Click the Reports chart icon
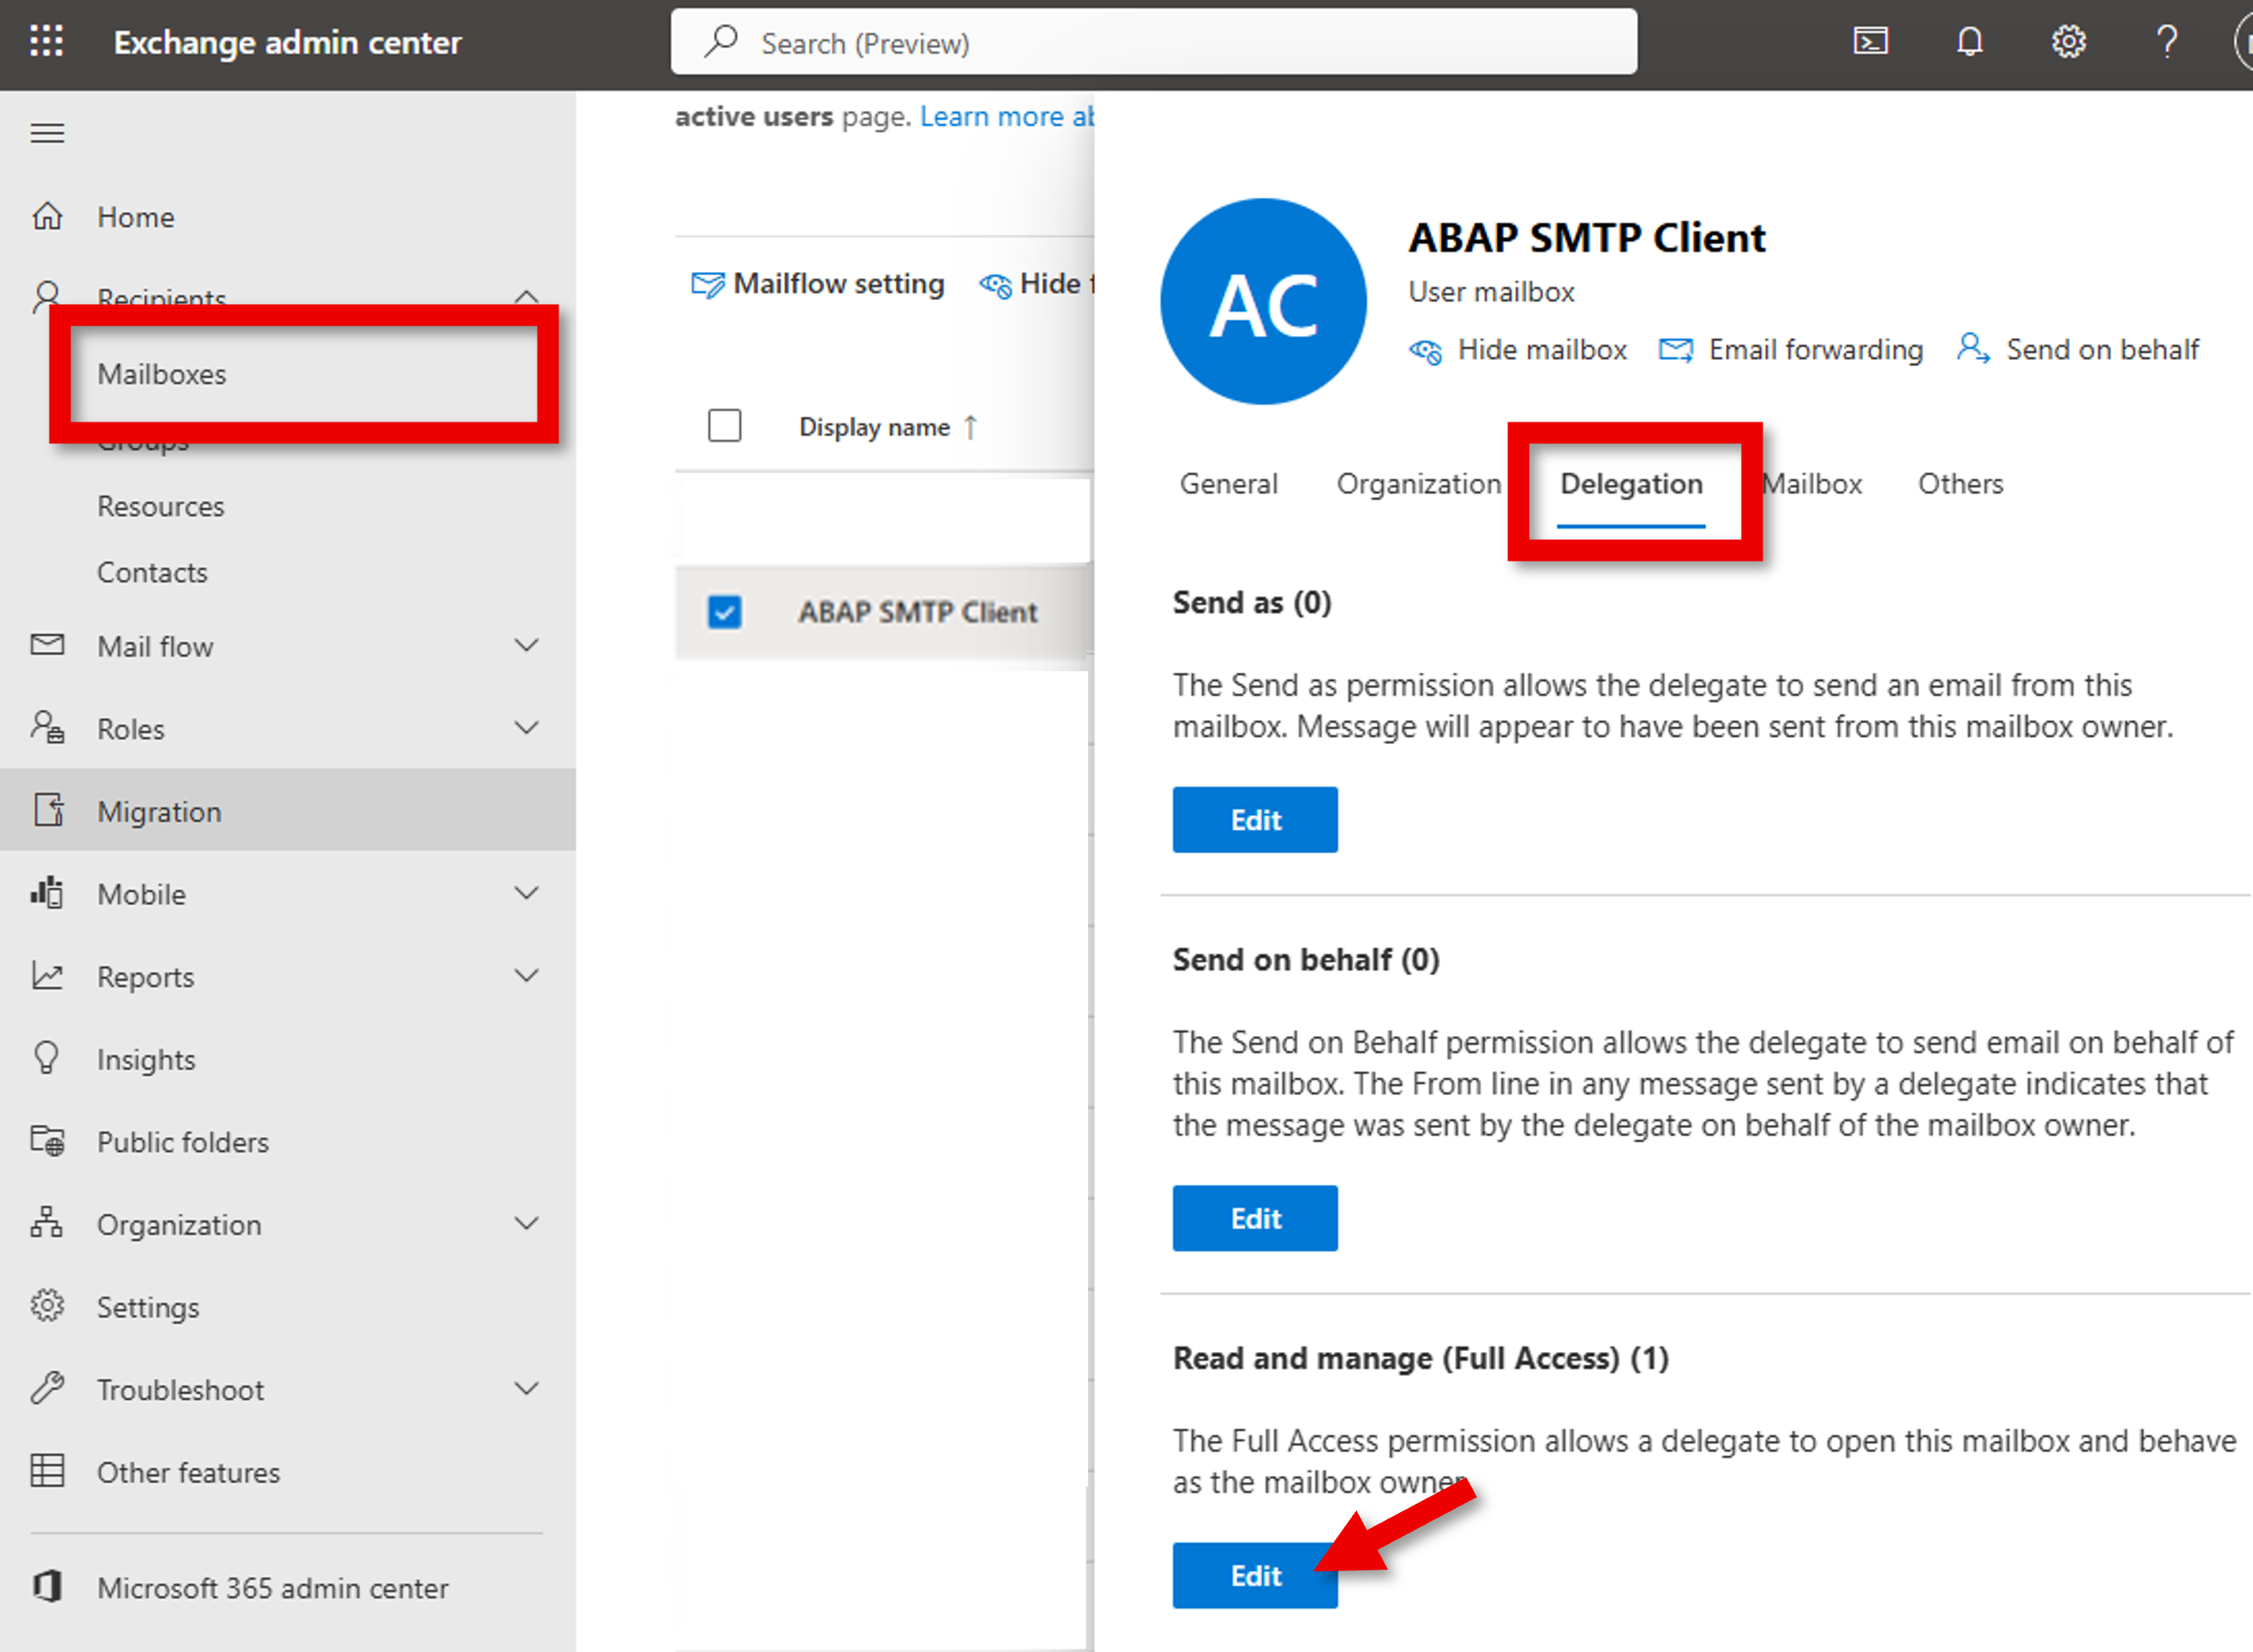The width and height of the screenshot is (2253, 1652). 47,975
